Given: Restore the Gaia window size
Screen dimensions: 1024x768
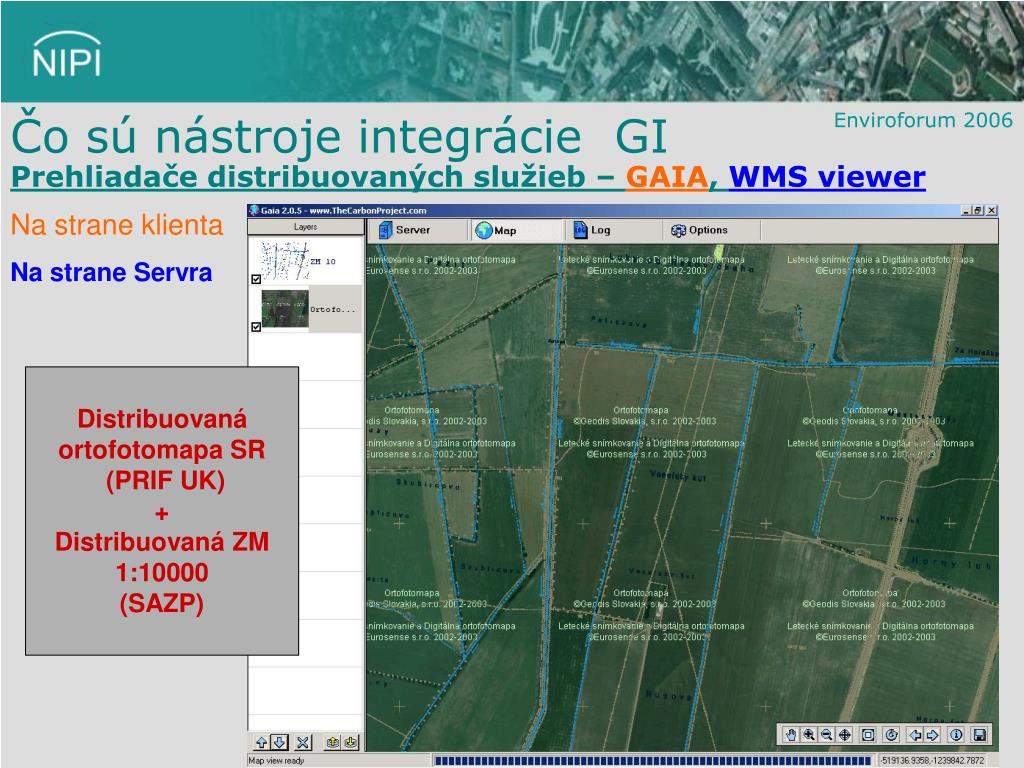Looking at the screenshot, I should 978,210.
